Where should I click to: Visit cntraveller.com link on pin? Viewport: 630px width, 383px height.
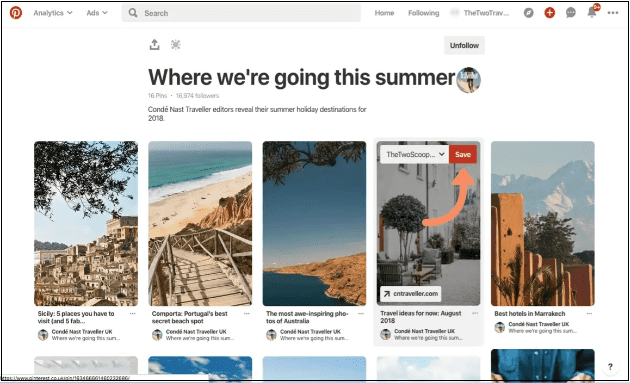point(411,294)
